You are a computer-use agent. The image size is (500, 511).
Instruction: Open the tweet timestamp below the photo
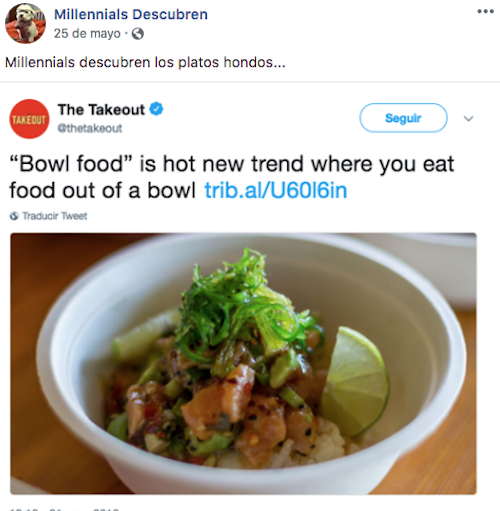[65, 509]
